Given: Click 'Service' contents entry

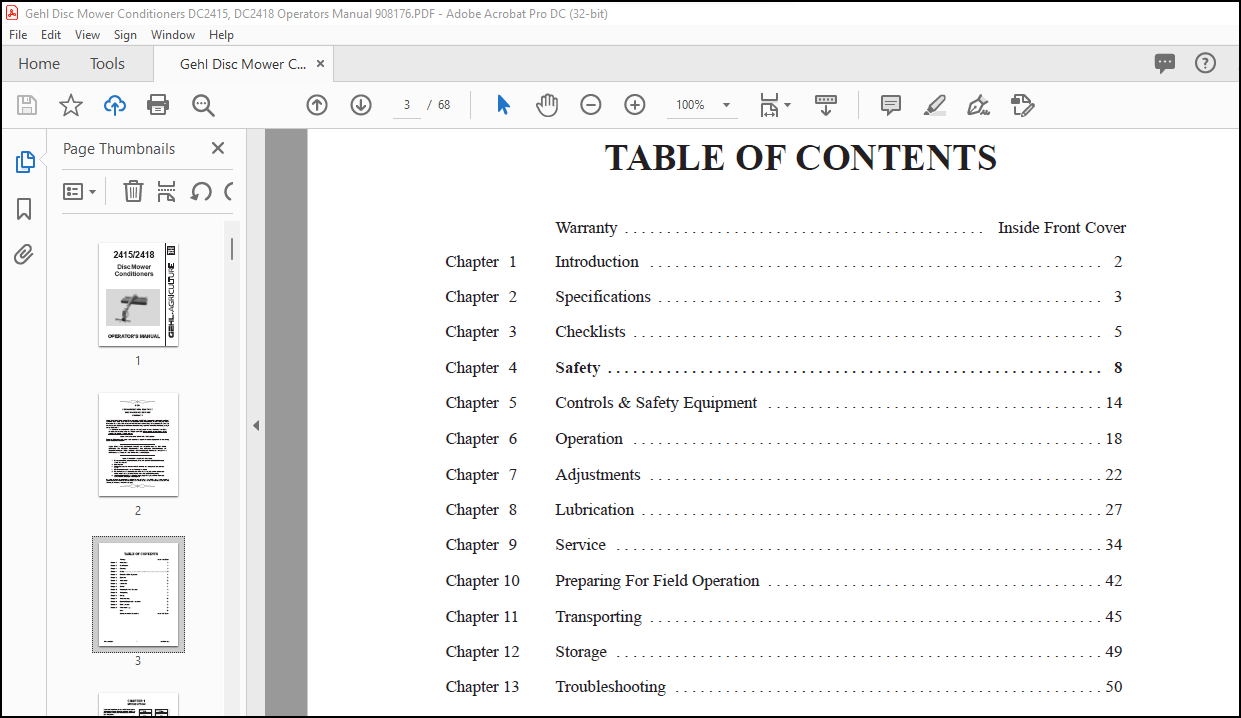Looking at the screenshot, I should click(581, 545).
